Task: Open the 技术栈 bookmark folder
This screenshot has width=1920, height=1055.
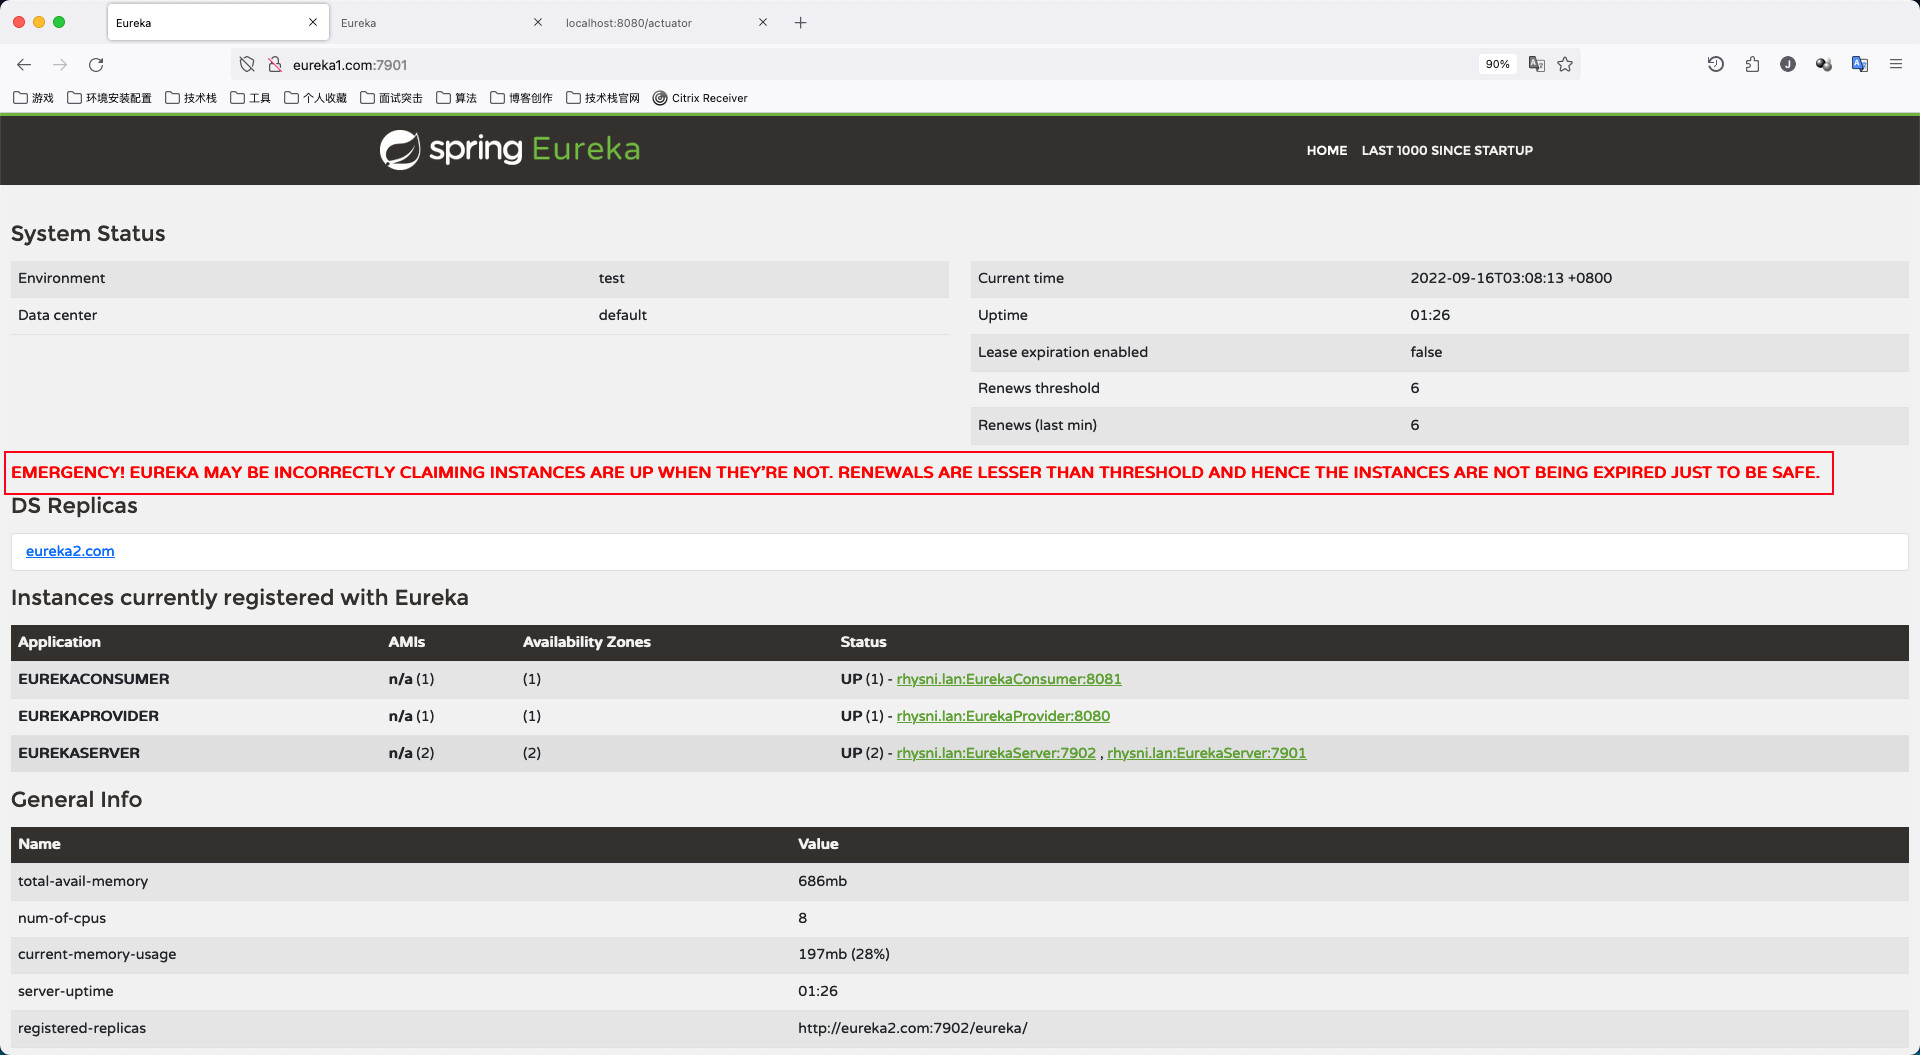Action: click(x=191, y=98)
